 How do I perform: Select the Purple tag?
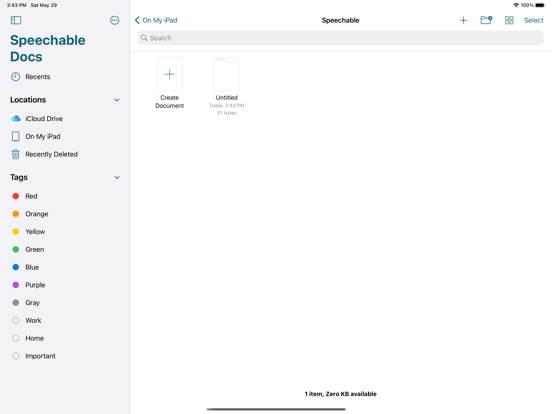tap(29, 285)
